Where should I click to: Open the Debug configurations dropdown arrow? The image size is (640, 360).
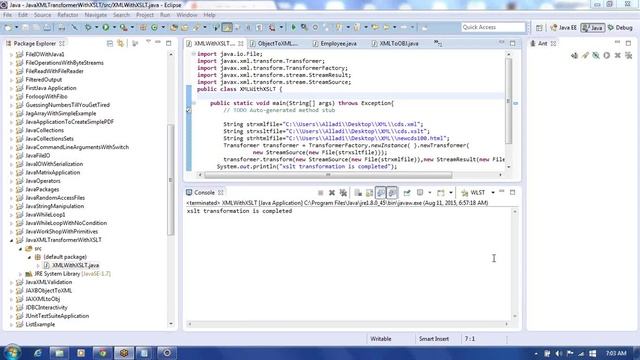click(x=96, y=28)
